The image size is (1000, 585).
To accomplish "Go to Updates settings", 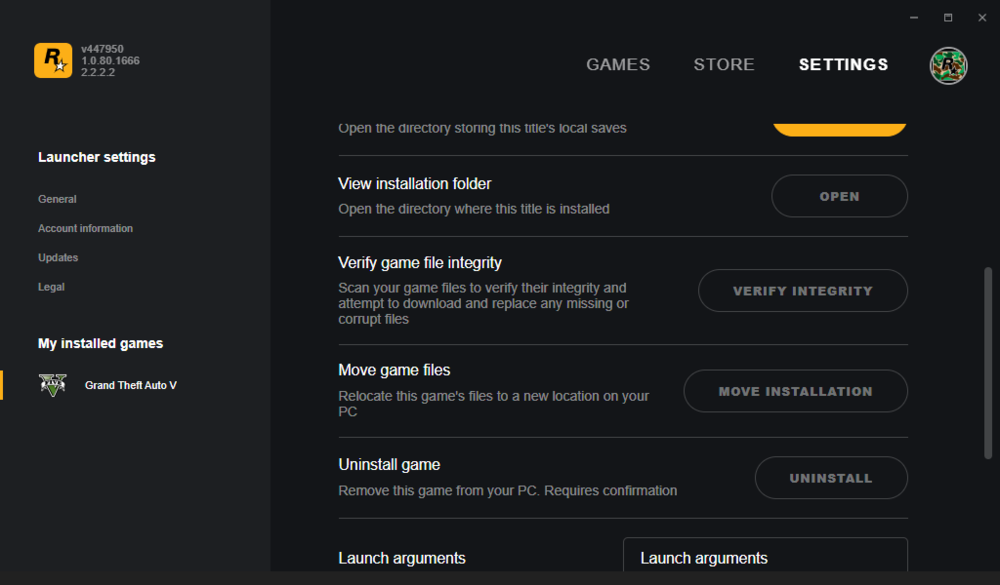I will (x=58, y=258).
